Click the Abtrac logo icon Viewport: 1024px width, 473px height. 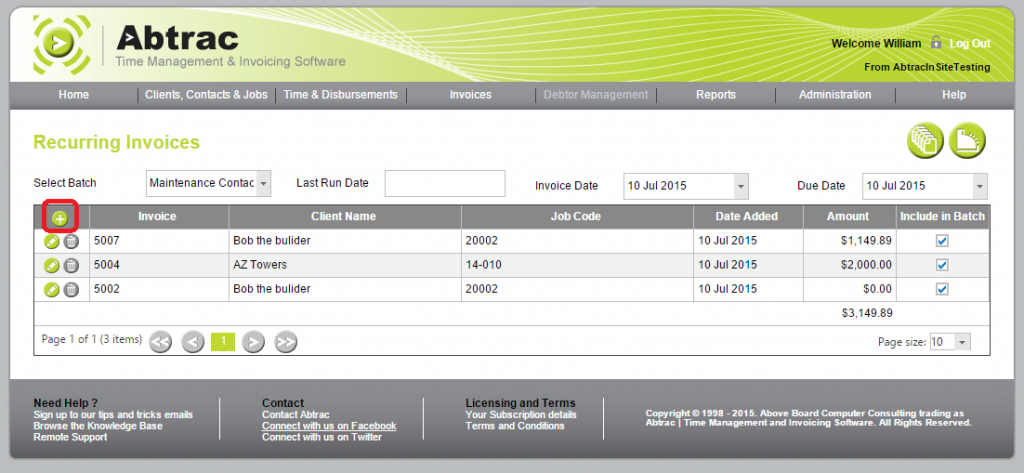click(x=61, y=44)
